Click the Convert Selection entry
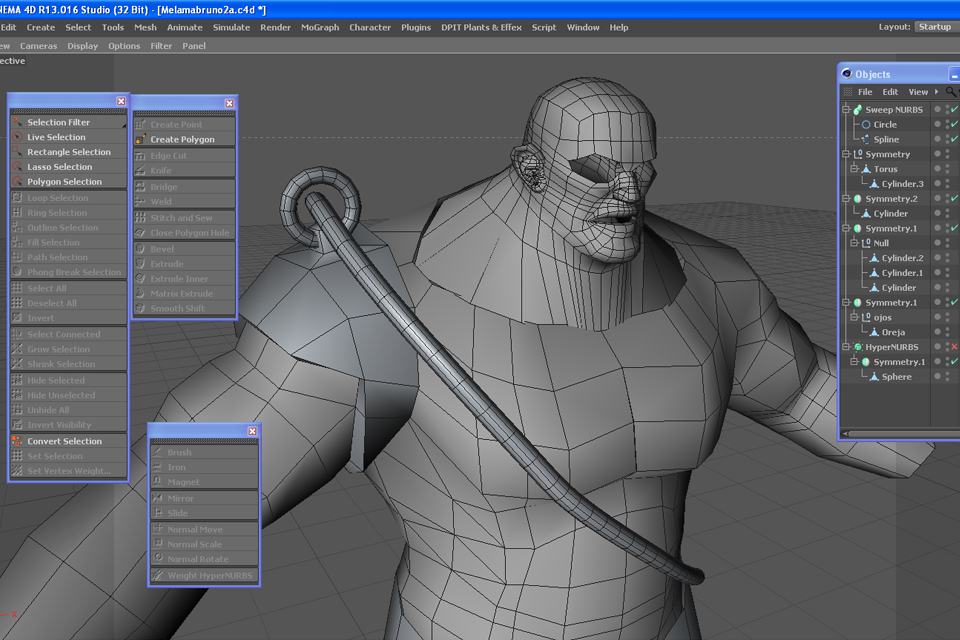Screen dimensions: 960x640 click(x=69, y=441)
